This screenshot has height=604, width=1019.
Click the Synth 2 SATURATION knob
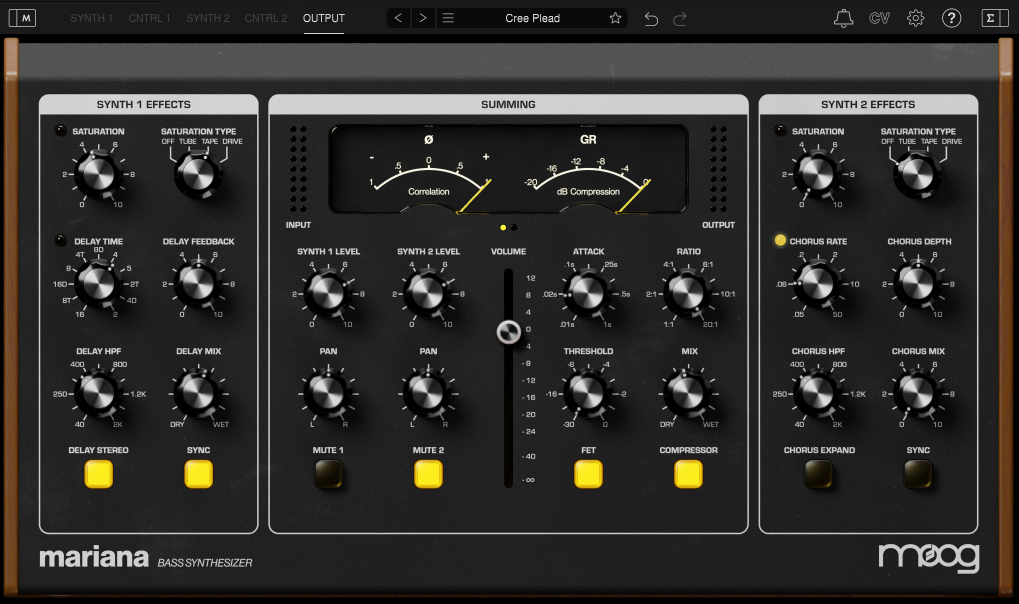[x=818, y=174]
